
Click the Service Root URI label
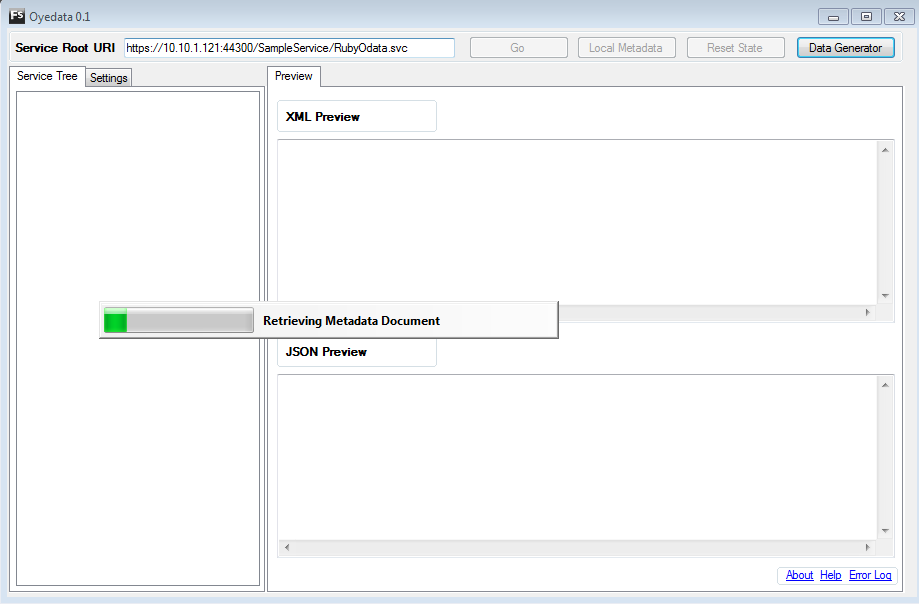(65, 48)
